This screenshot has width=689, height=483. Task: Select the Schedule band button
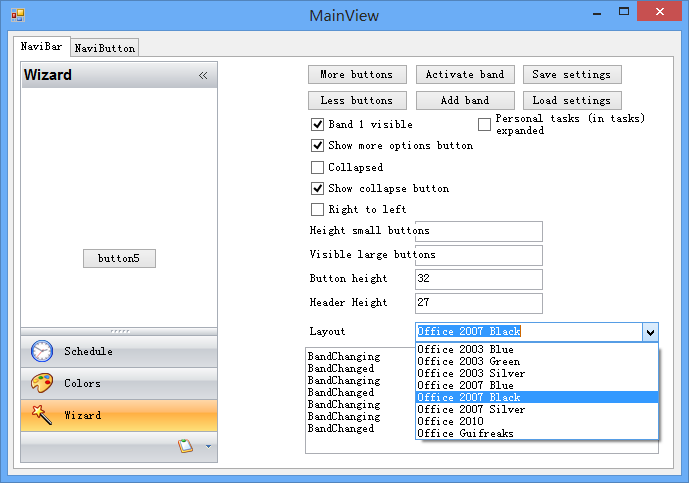coord(119,352)
